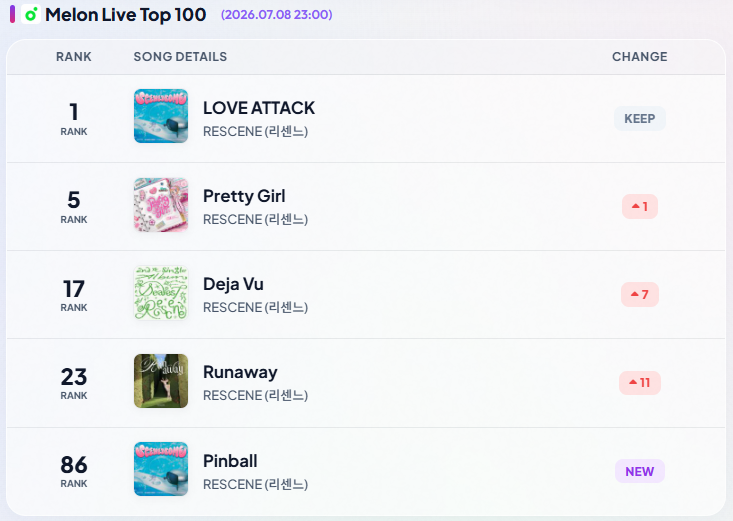Click the CHANGE column header
The height and width of the screenshot is (521, 733).
click(x=640, y=57)
